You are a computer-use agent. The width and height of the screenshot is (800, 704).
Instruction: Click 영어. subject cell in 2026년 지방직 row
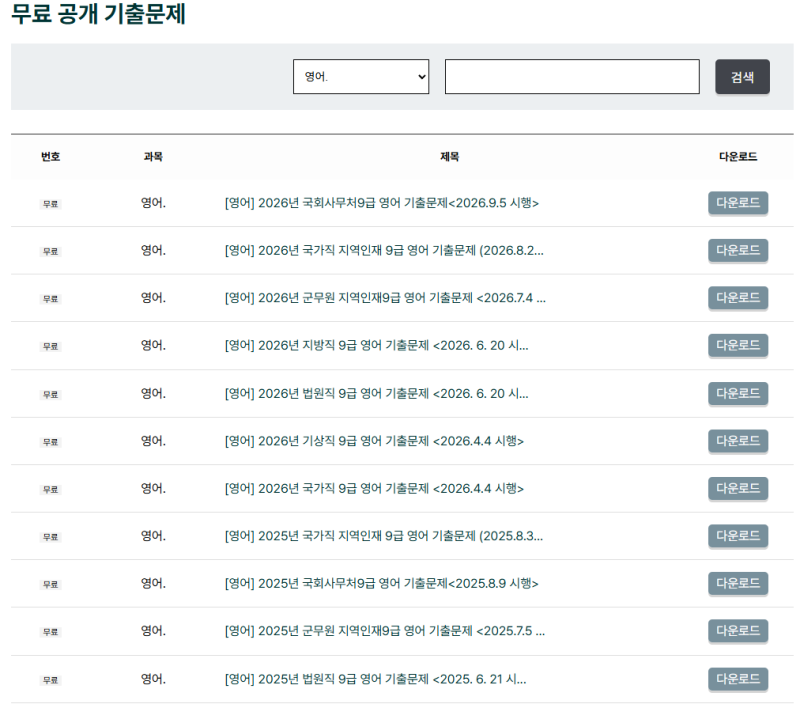click(x=153, y=345)
